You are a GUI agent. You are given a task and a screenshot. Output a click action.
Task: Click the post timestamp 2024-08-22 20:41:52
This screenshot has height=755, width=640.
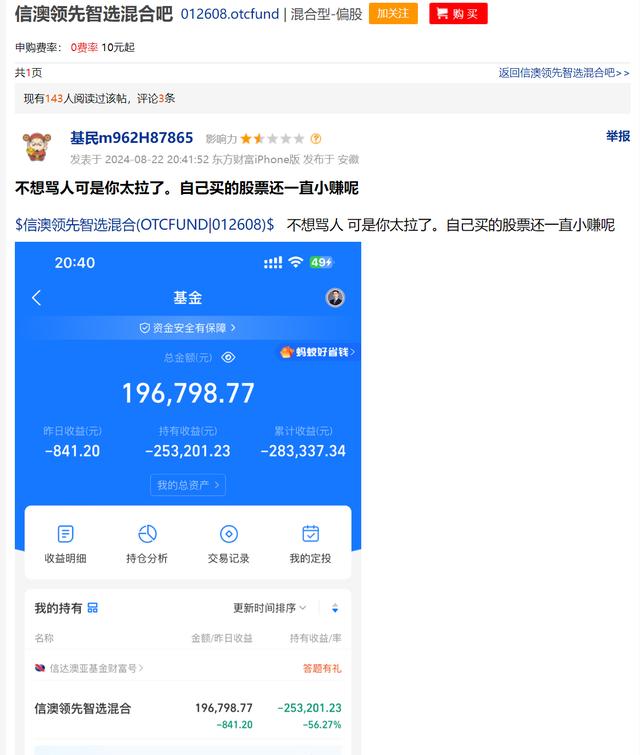click(x=157, y=159)
